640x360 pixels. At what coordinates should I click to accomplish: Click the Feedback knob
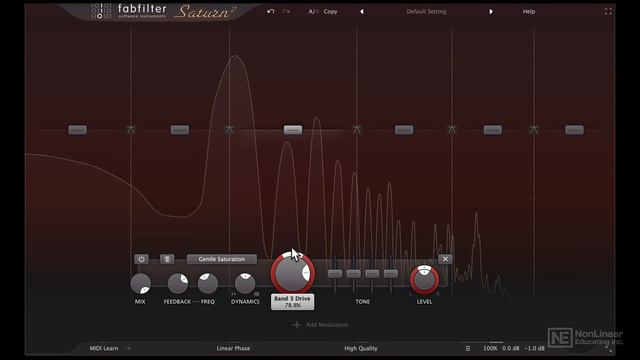click(x=178, y=284)
